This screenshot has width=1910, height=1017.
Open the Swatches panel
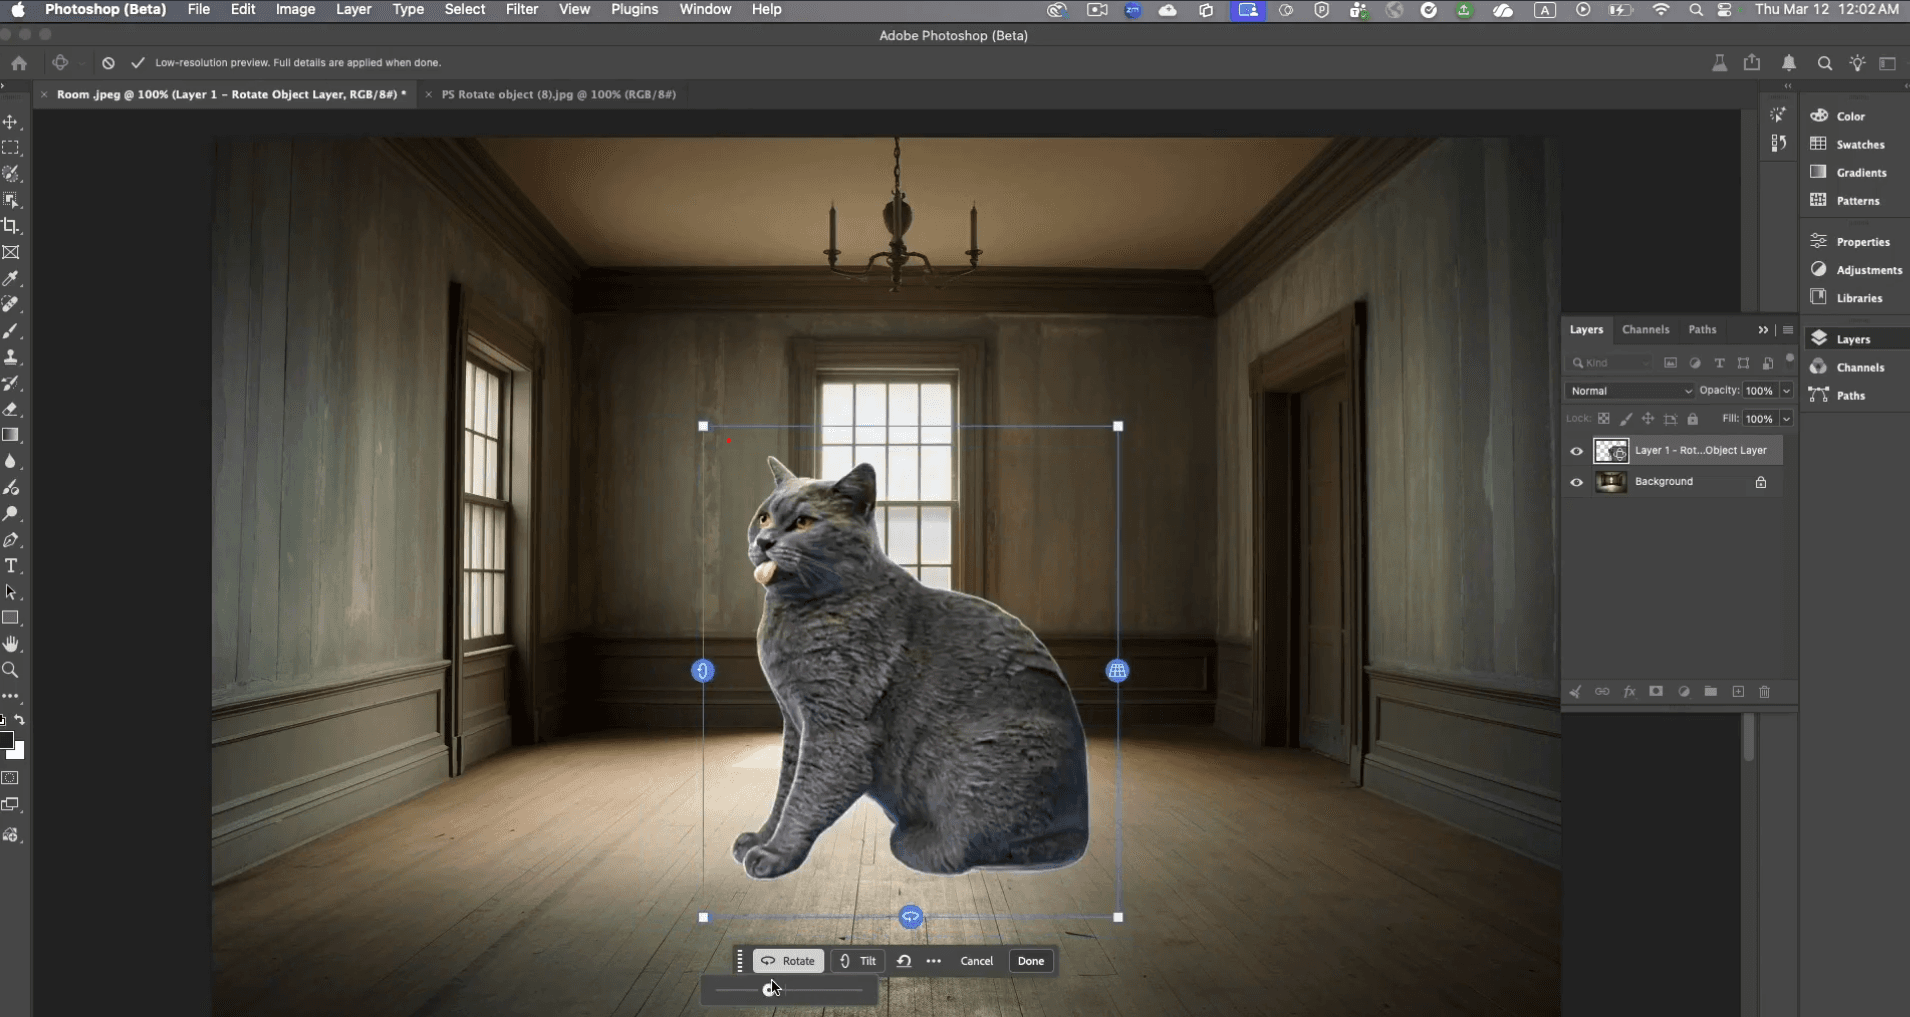1858,144
